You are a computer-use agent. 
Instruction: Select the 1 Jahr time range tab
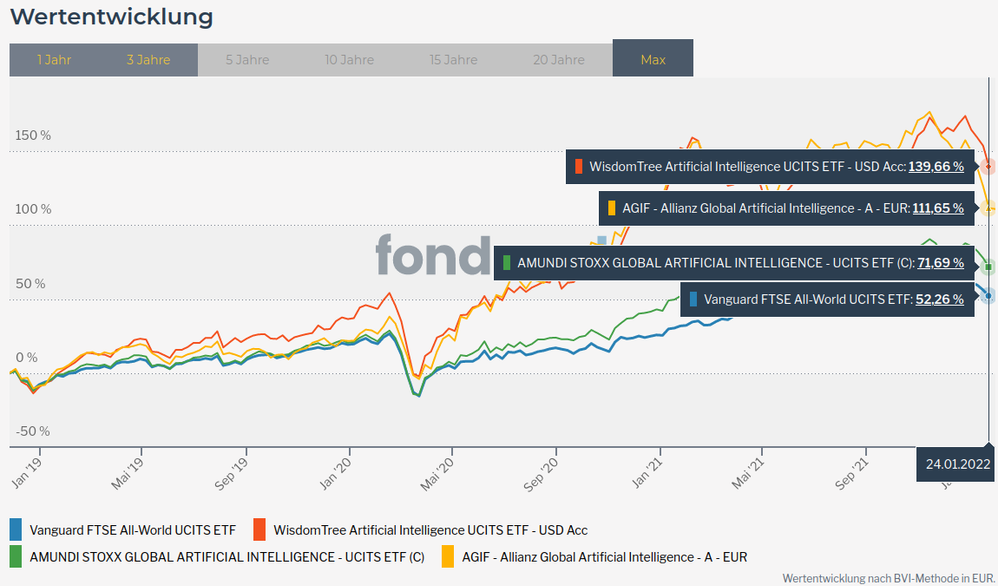(x=54, y=60)
